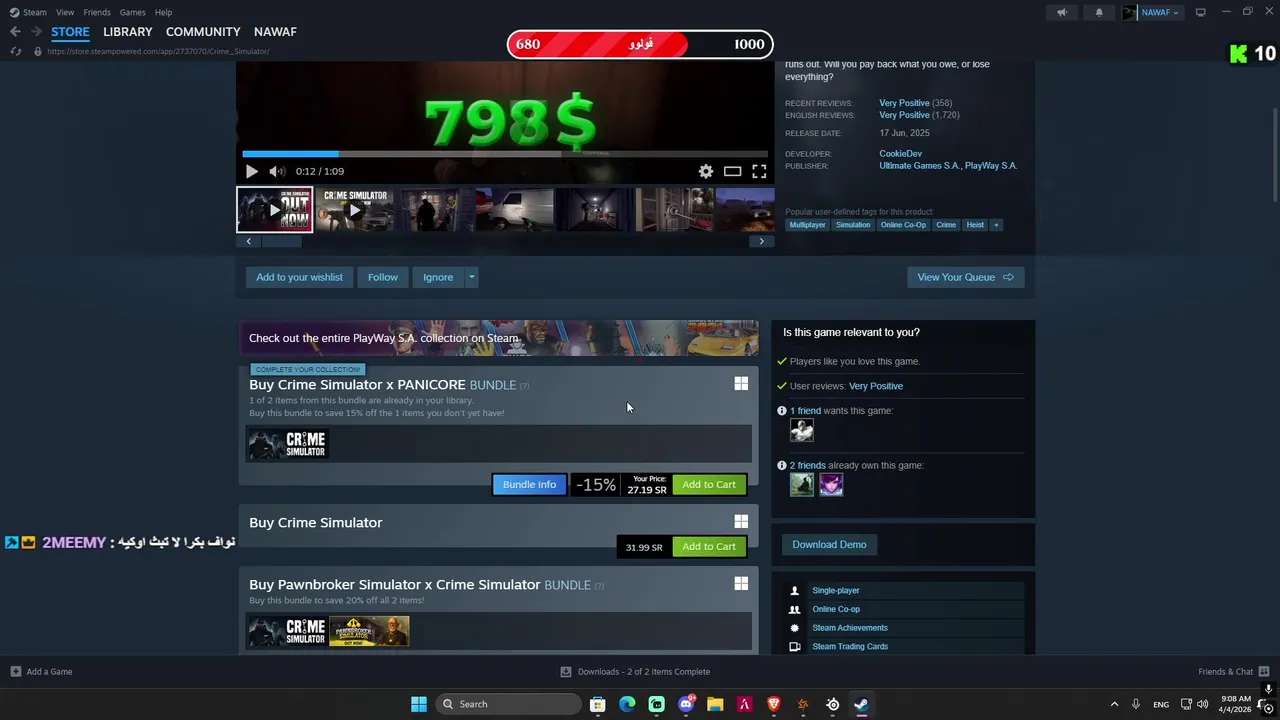Mute the trailer volume speaker icon

277,171
